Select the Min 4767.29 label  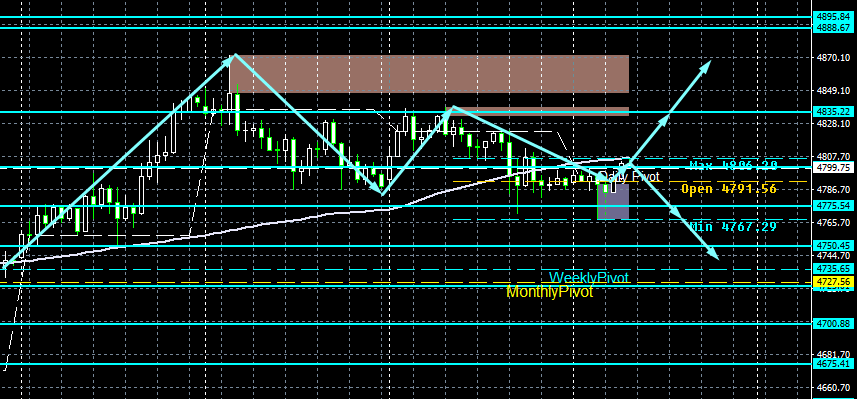(733, 226)
